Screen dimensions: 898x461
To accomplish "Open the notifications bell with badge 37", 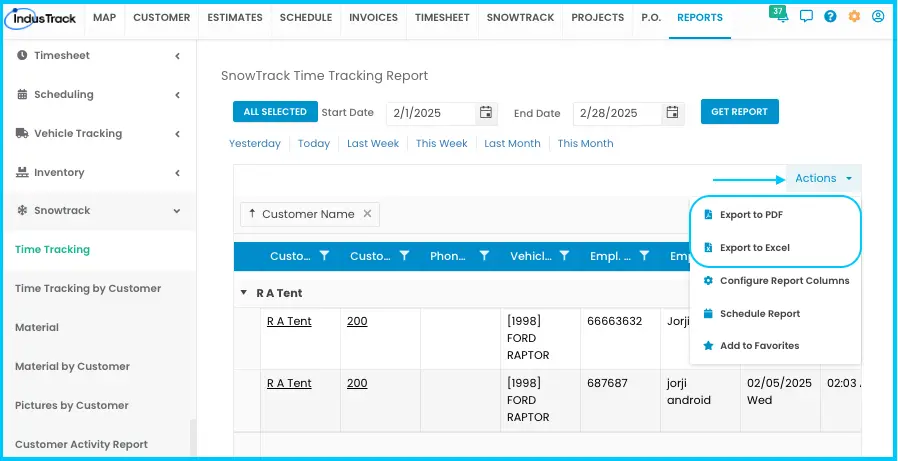I will pyautogui.click(x=781, y=16).
